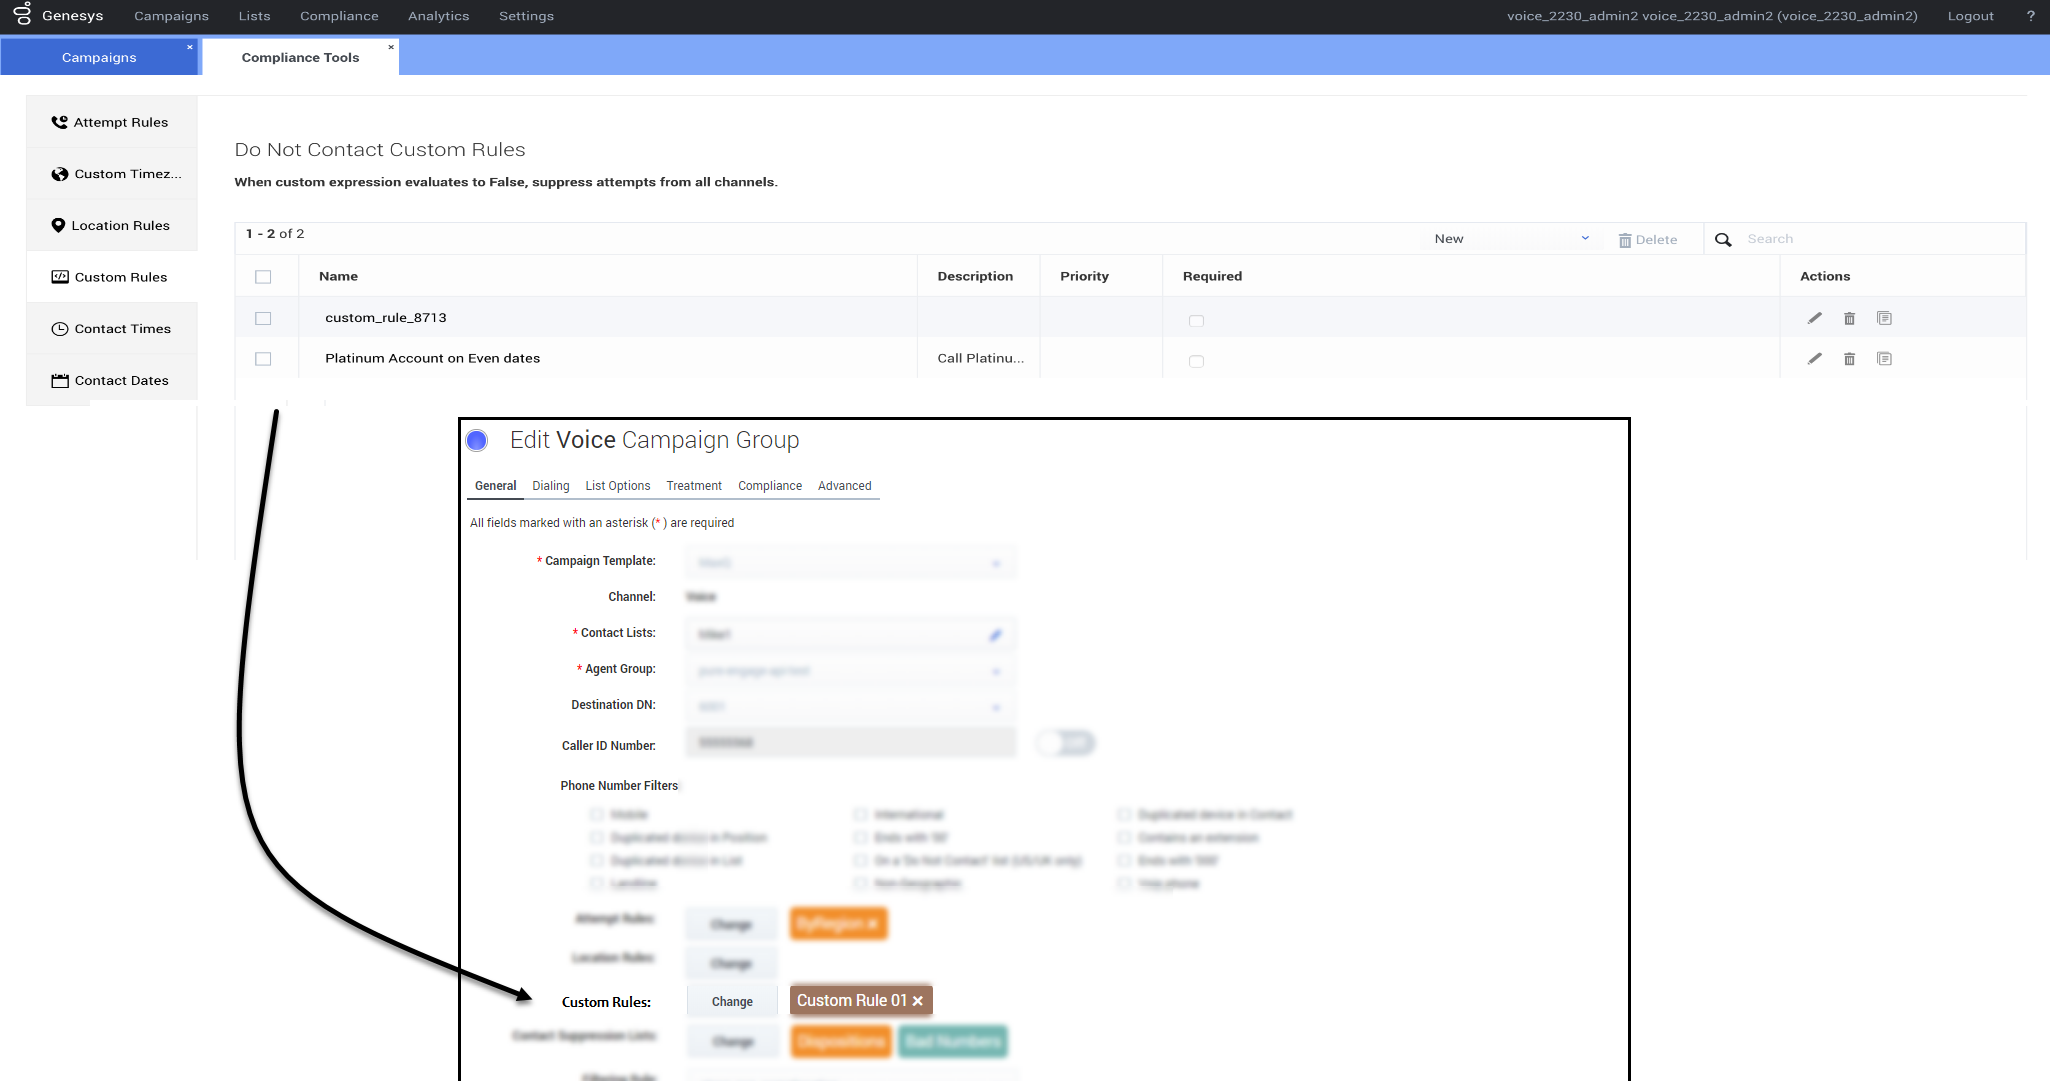Remove the Custom Rule 01 tag
Image resolution: width=2050 pixels, height=1081 pixels.
(x=918, y=1001)
